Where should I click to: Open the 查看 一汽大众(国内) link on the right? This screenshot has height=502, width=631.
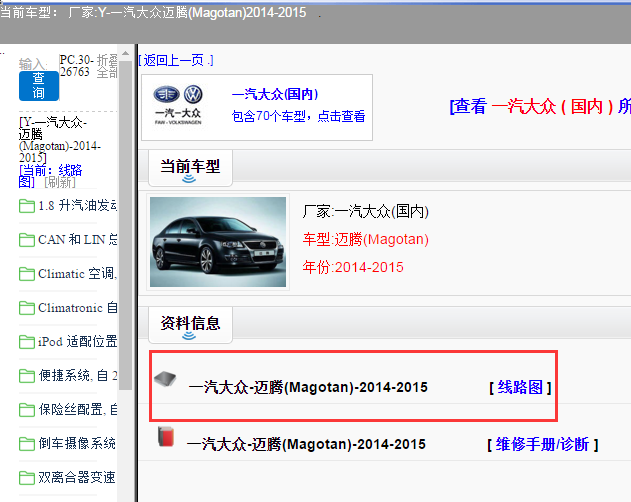[x=540, y=107]
